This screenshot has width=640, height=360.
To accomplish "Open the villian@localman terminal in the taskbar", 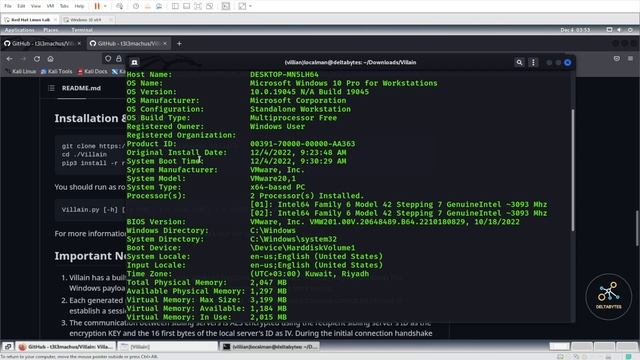I will (269, 347).
